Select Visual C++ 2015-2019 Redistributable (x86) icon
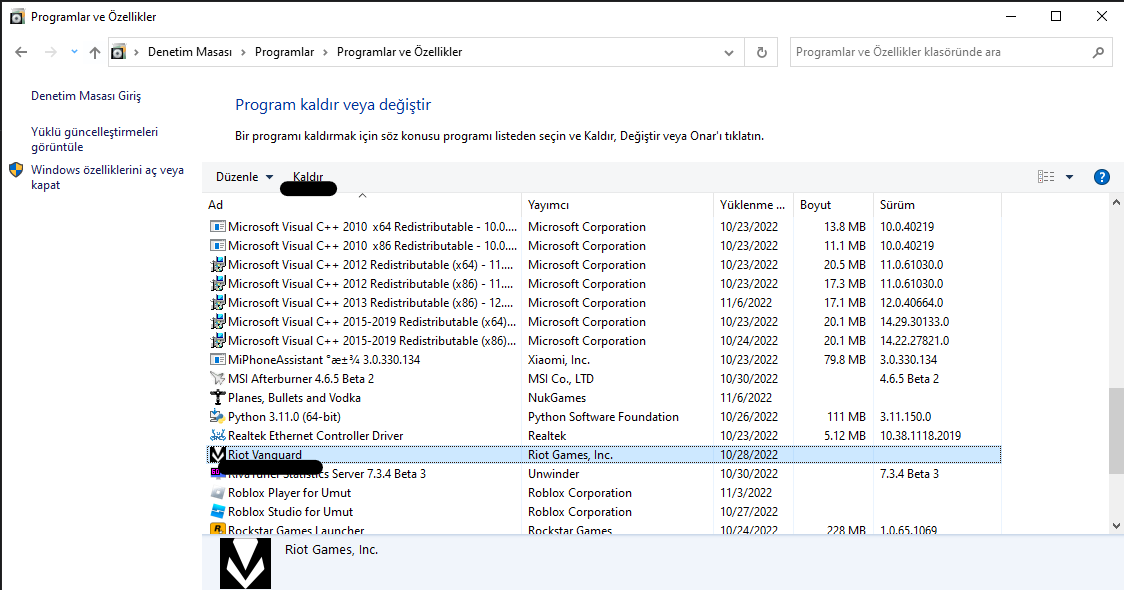 coord(218,341)
